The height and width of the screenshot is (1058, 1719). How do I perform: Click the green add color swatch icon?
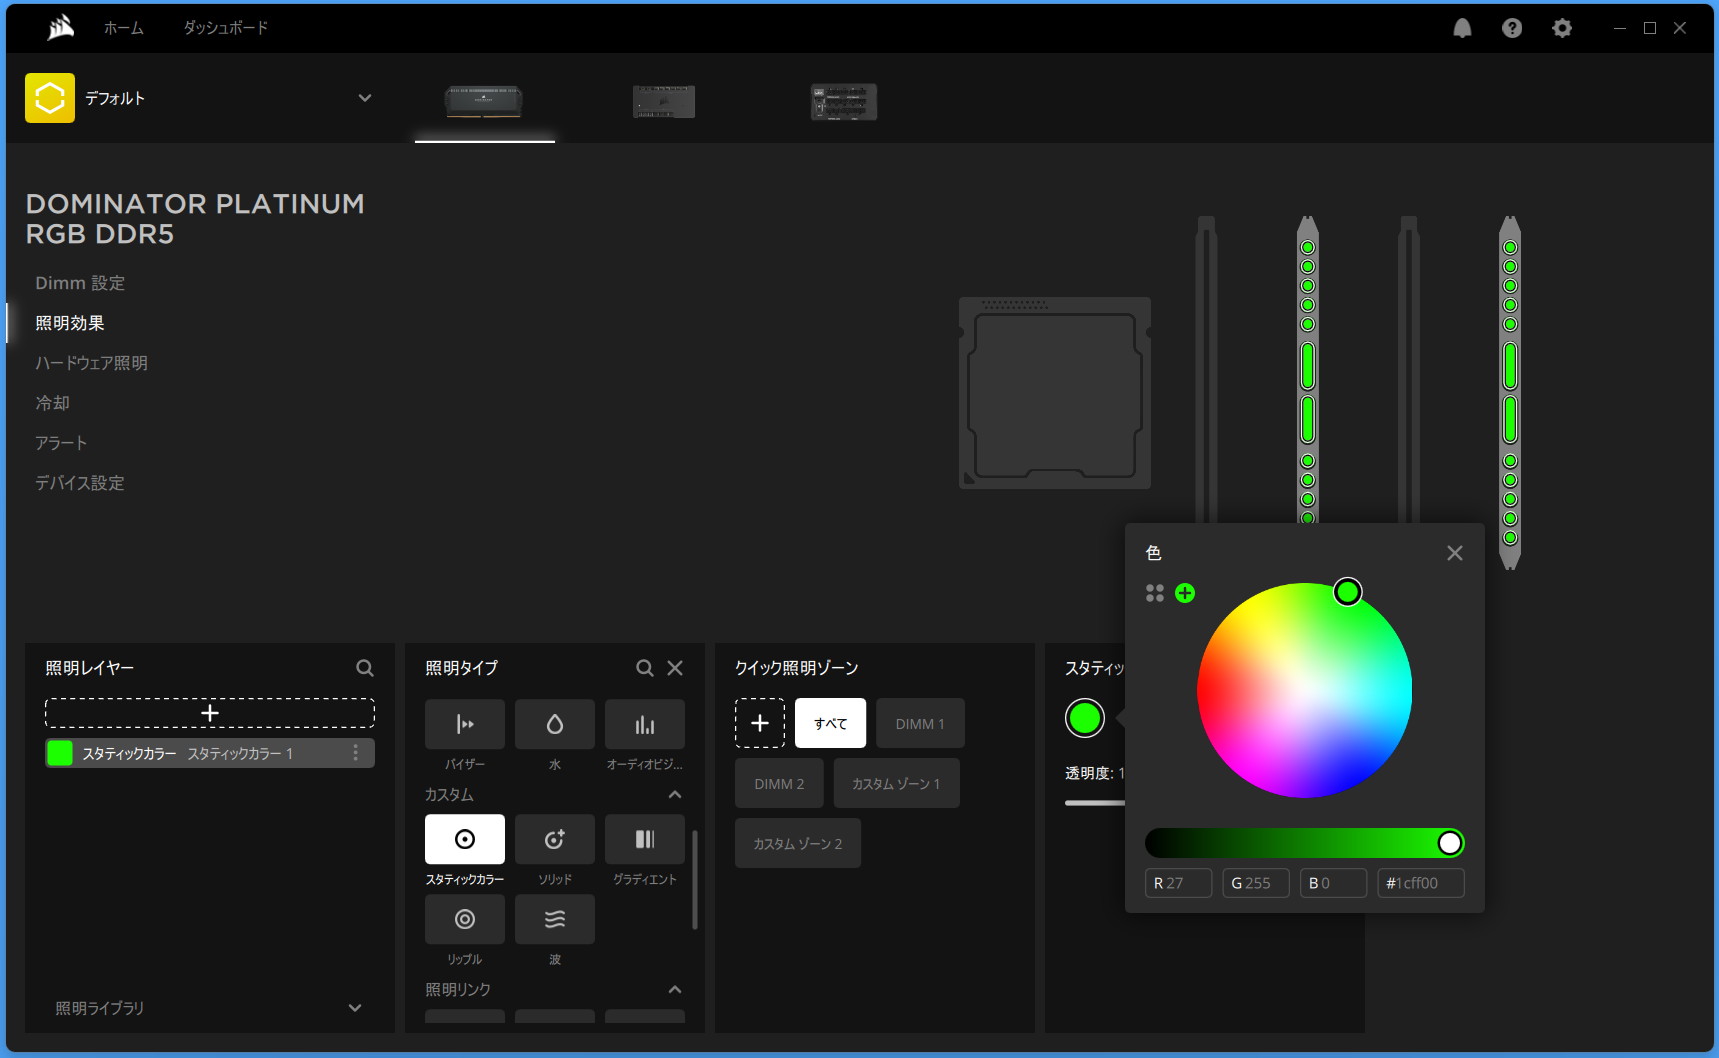point(1185,593)
